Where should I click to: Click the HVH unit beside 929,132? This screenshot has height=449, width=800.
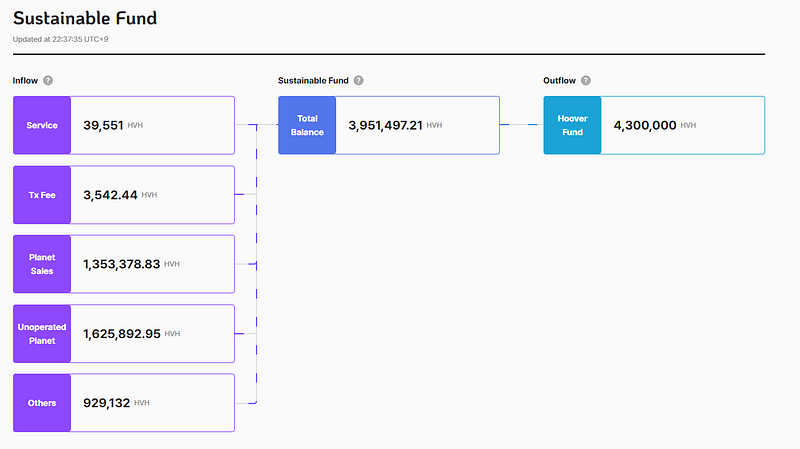click(x=142, y=403)
